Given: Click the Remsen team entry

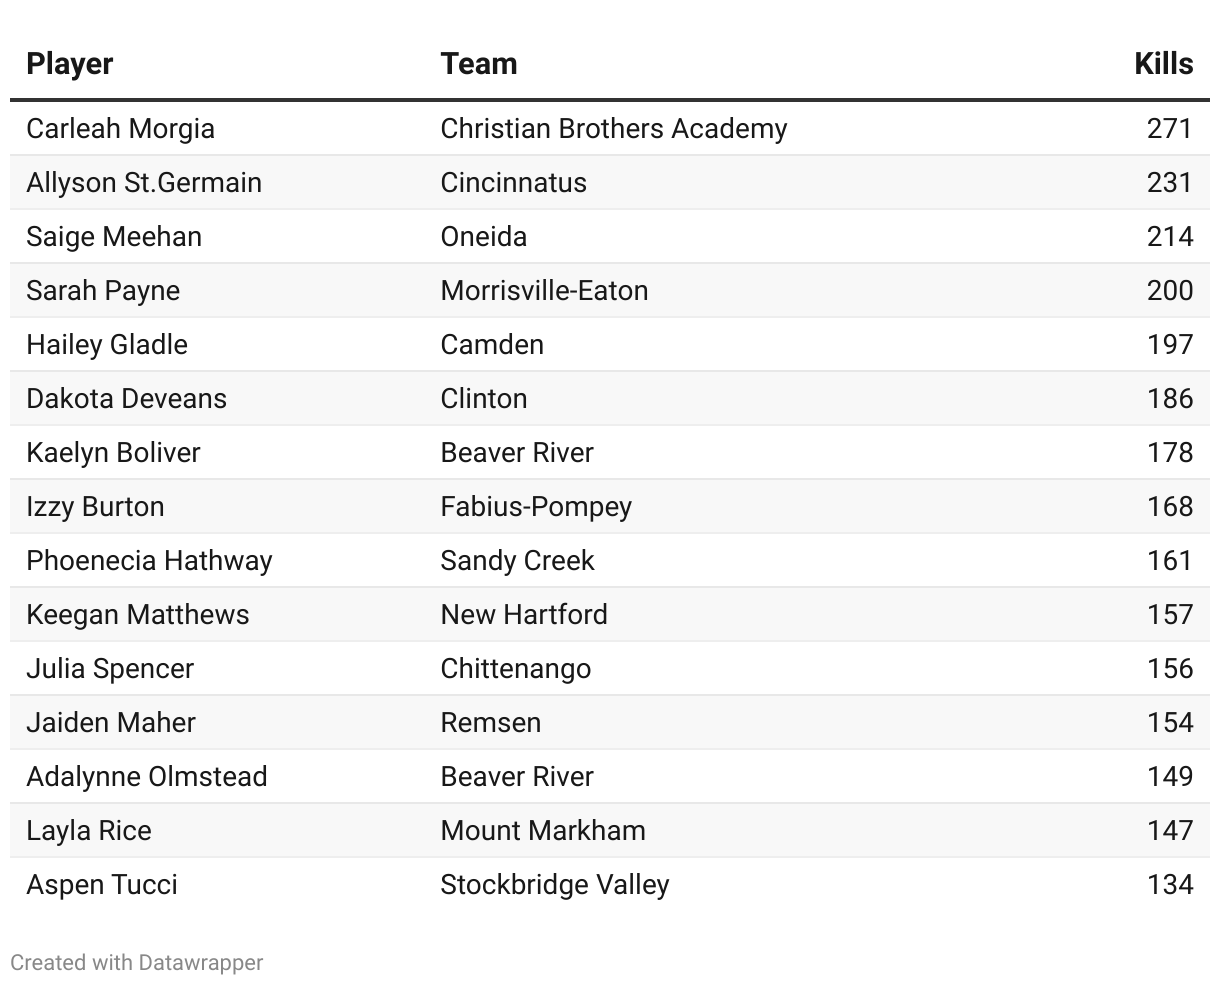Looking at the screenshot, I should point(490,723).
